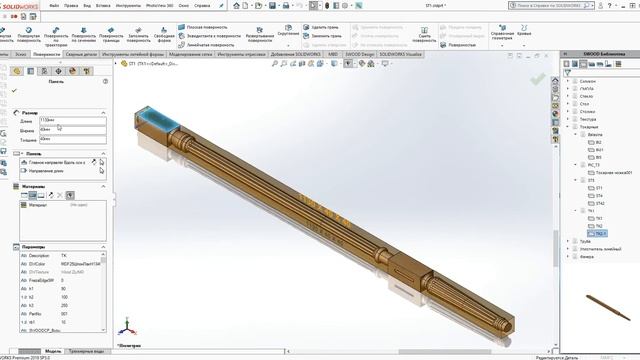The image size is (640, 360).
Task: Click the parameters list vertical scrollbar
Action: point(103,292)
